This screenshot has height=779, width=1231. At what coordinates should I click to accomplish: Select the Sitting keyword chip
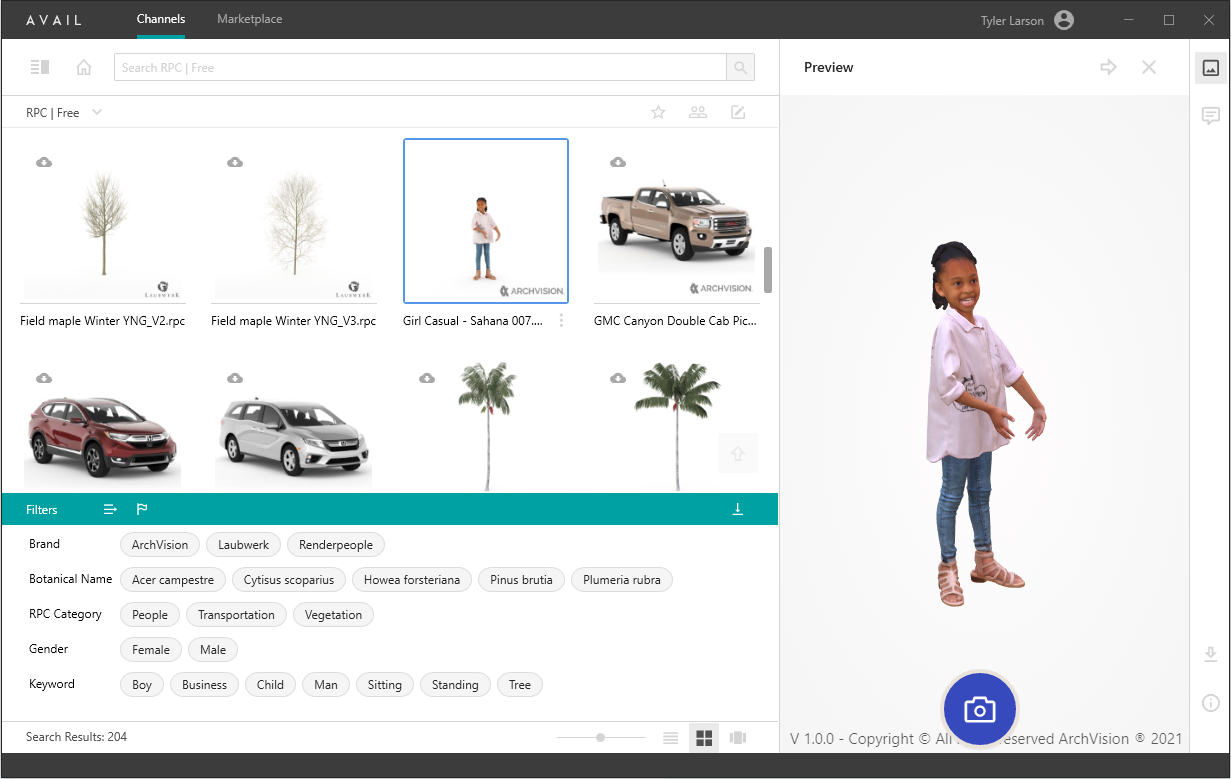tap(385, 685)
